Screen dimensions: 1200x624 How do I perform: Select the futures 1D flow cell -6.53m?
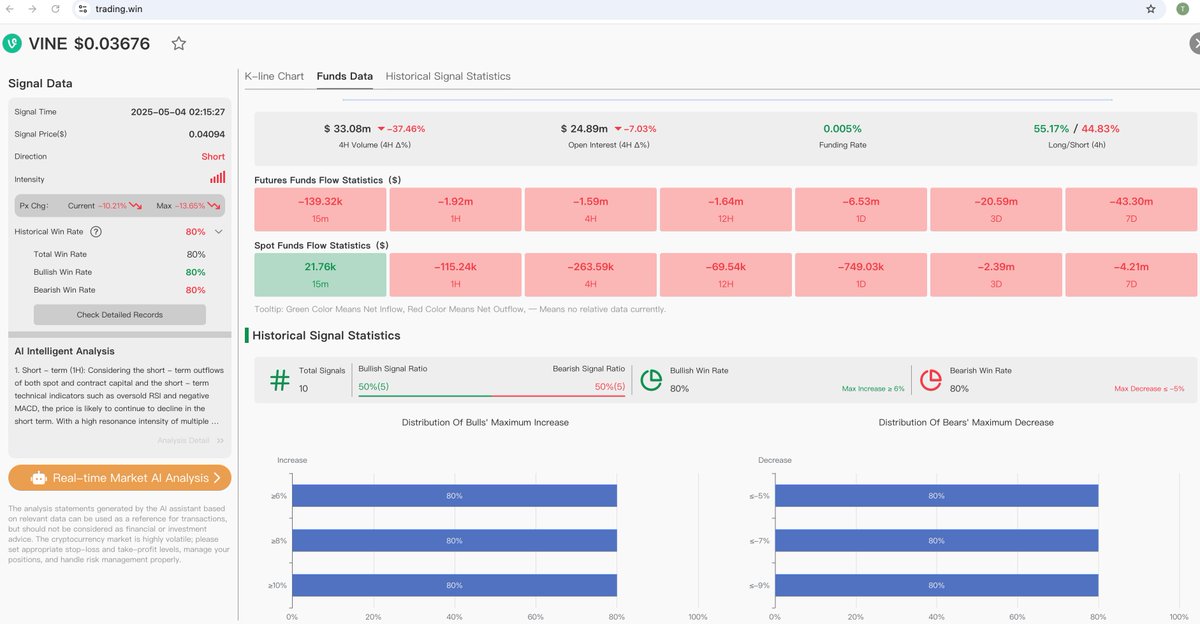coord(861,209)
